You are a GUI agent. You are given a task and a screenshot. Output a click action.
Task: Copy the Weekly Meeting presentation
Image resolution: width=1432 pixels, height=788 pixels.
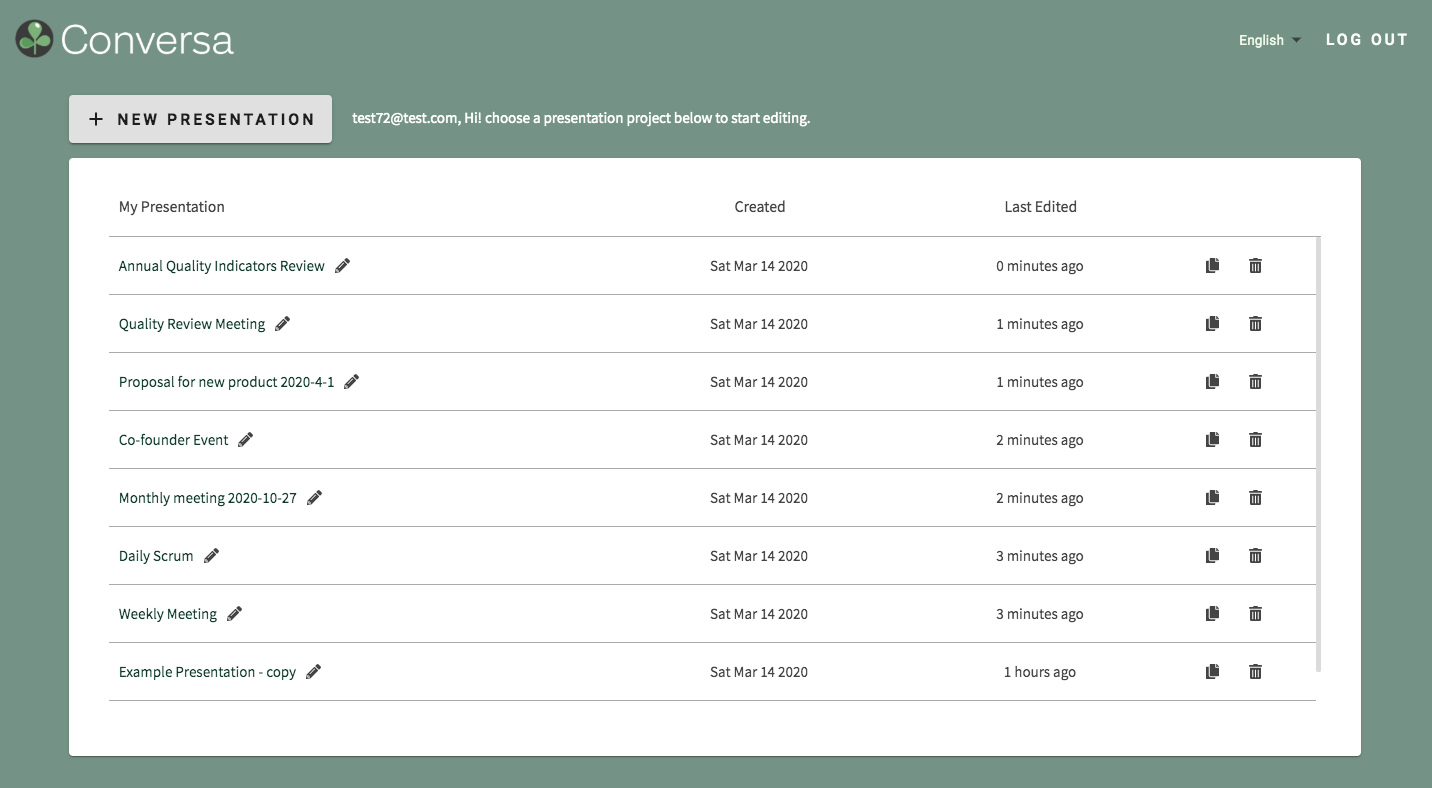point(1212,614)
